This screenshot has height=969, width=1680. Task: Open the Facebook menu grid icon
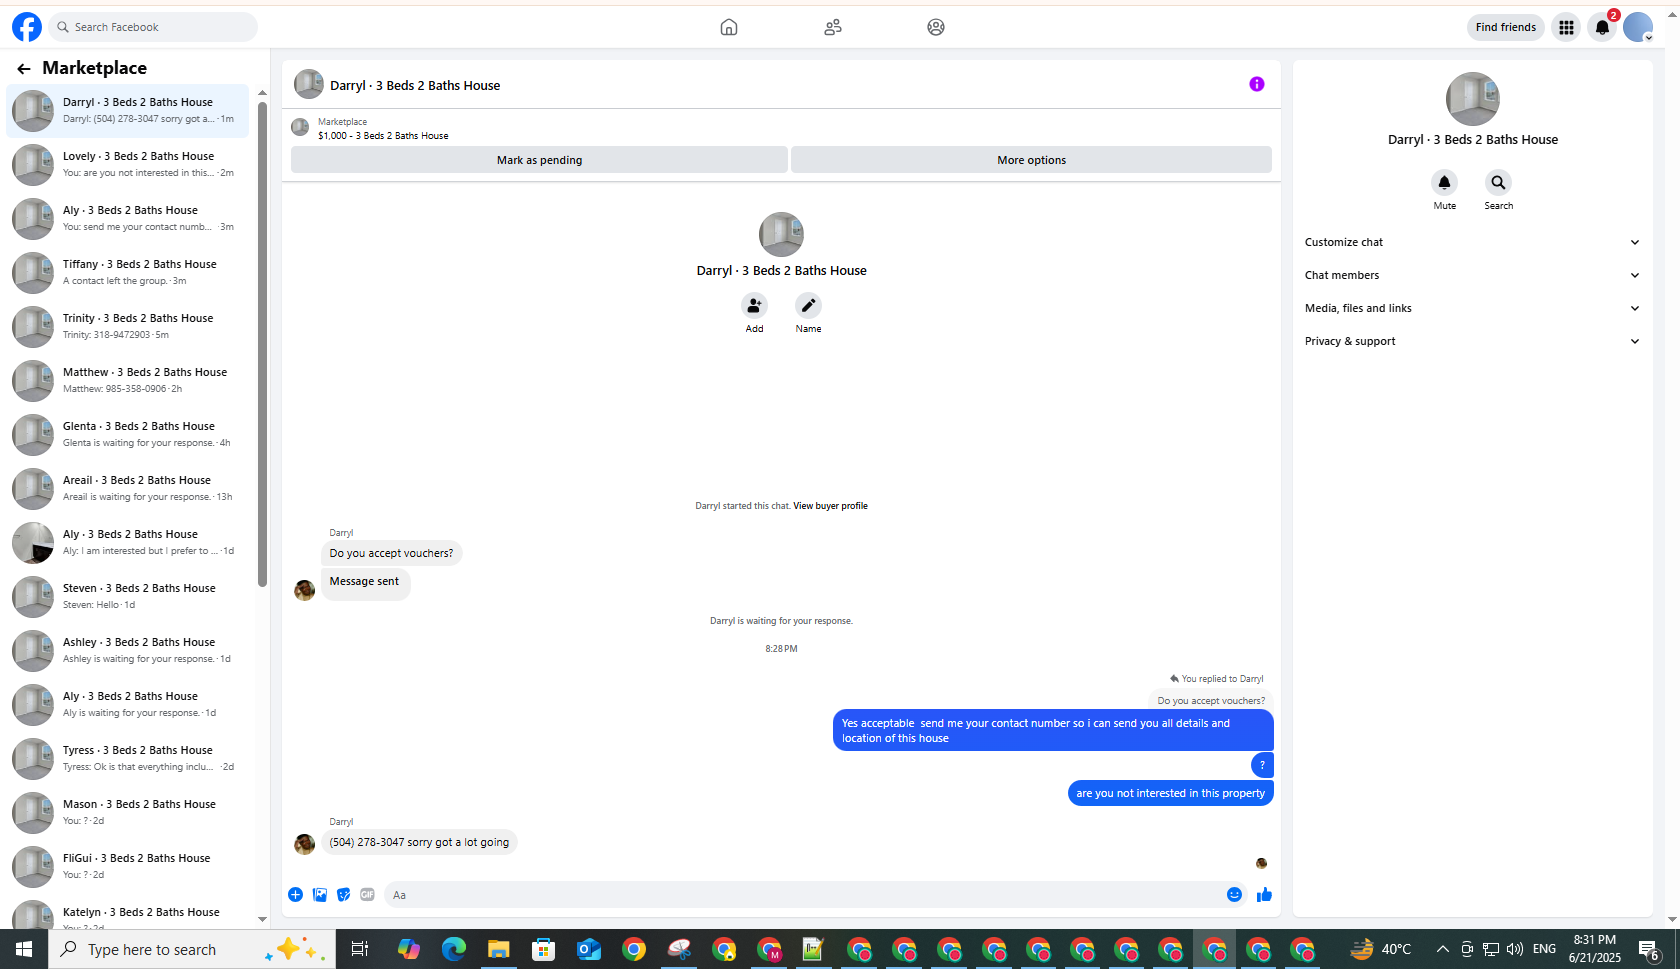[1566, 27]
